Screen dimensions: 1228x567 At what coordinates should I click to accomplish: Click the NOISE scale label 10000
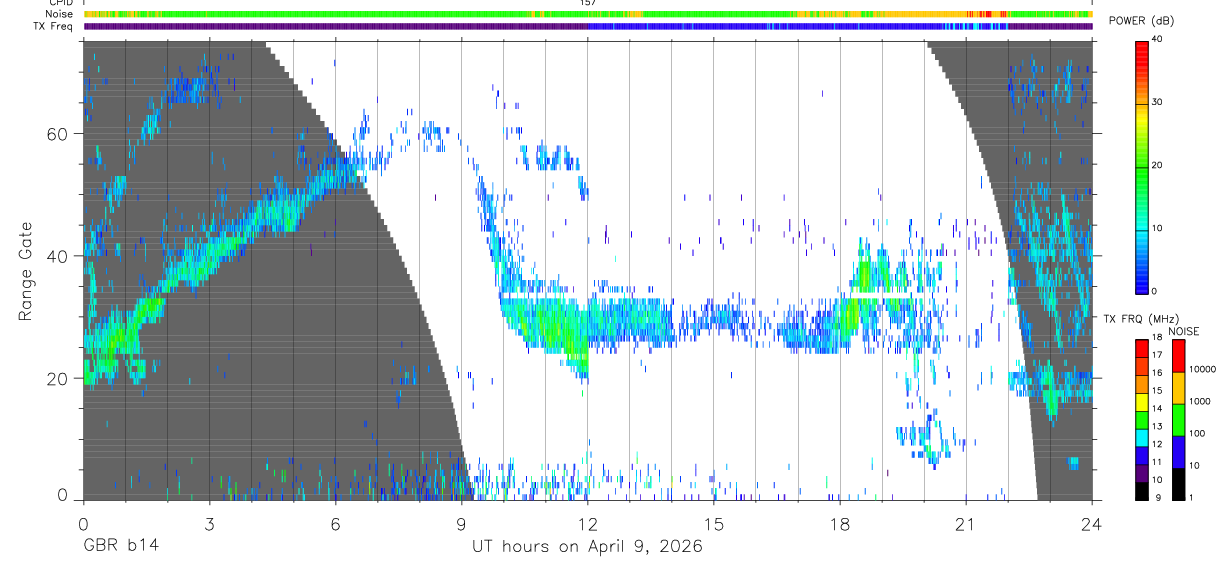(x=1203, y=369)
